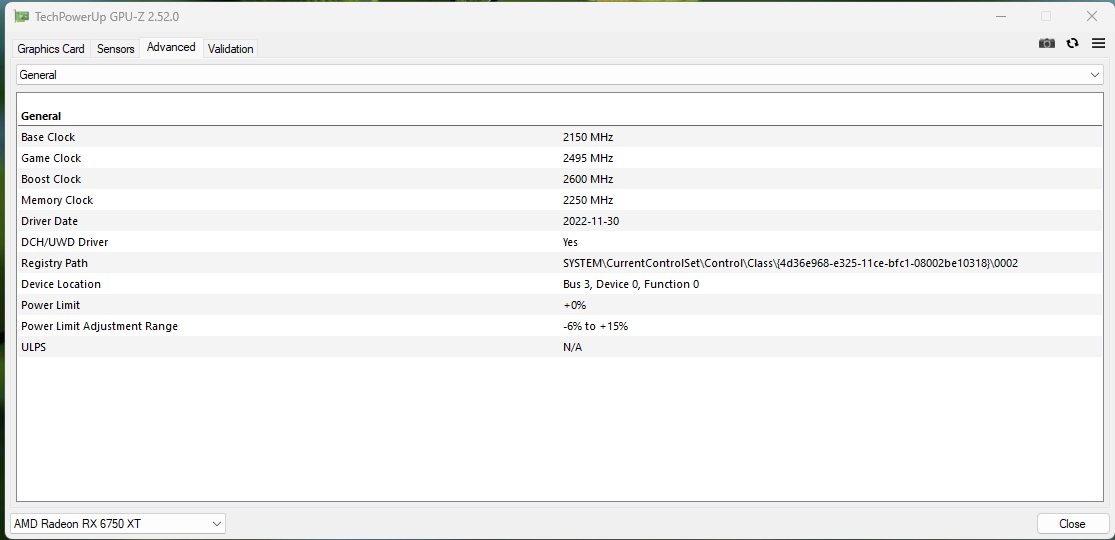Click the General section header in the list
The width and height of the screenshot is (1115, 540).
(41, 116)
